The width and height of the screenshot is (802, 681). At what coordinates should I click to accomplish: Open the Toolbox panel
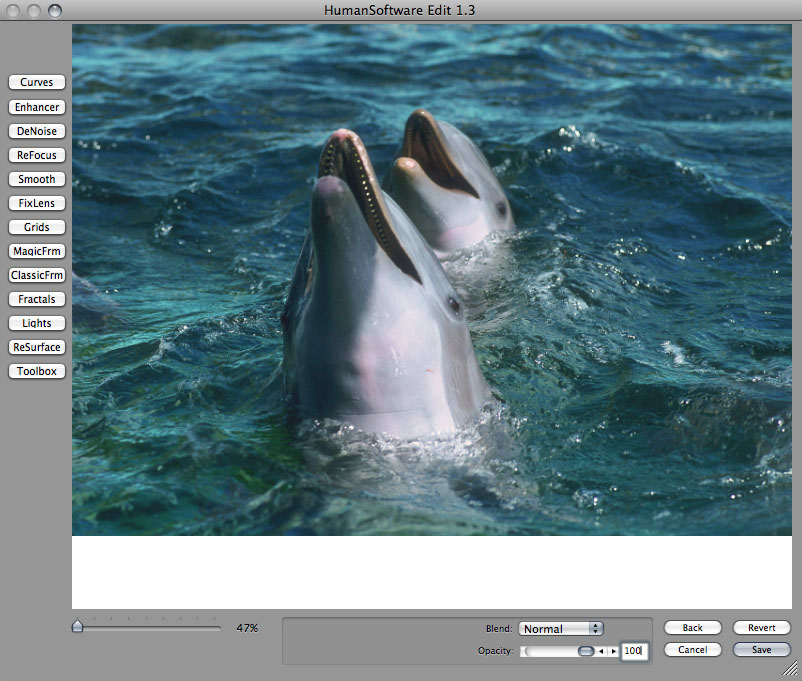click(x=37, y=371)
